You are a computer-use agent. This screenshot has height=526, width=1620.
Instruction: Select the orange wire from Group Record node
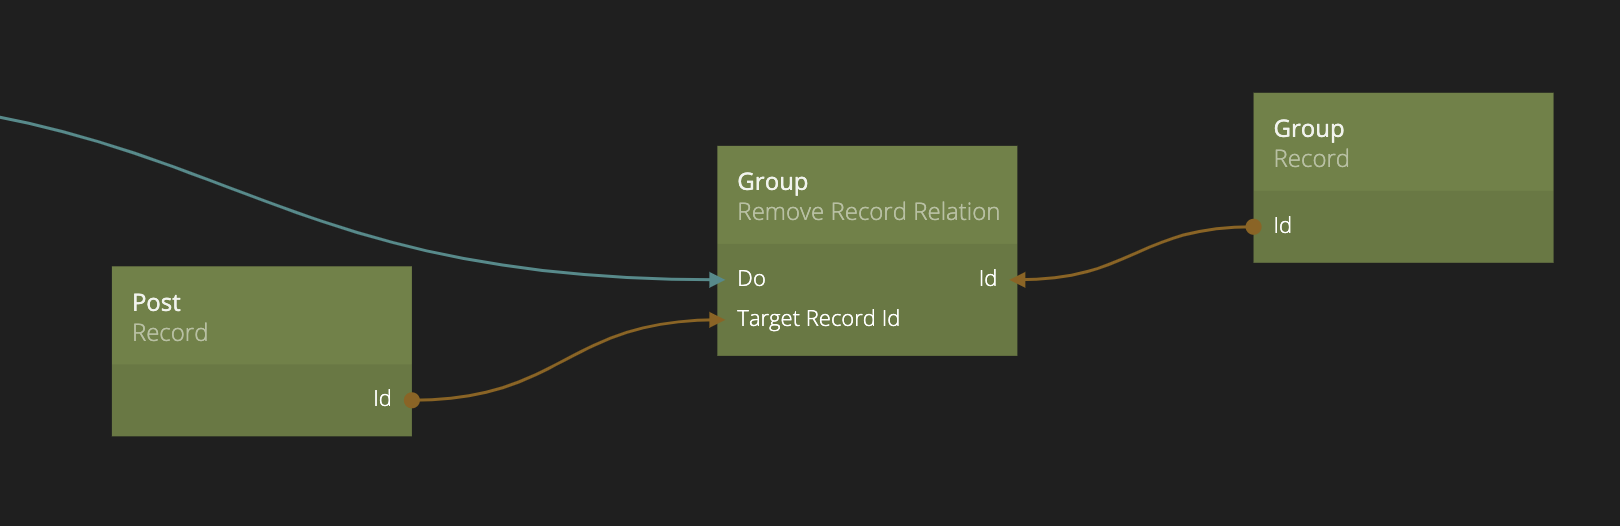(1130, 253)
